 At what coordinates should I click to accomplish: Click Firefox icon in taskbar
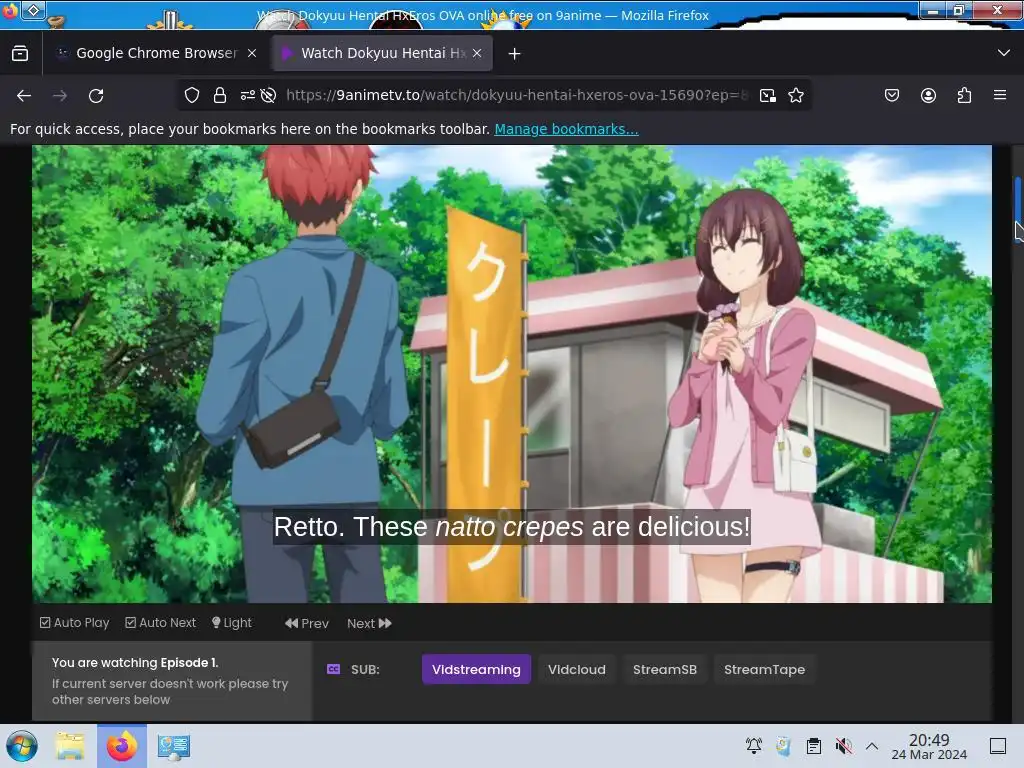point(122,746)
